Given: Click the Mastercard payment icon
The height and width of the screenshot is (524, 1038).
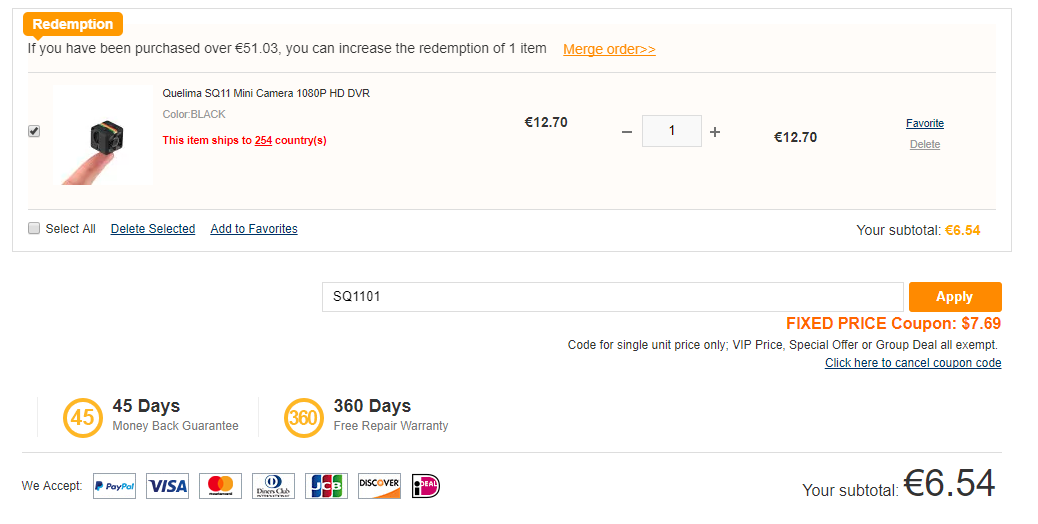Looking at the screenshot, I should tap(220, 486).
